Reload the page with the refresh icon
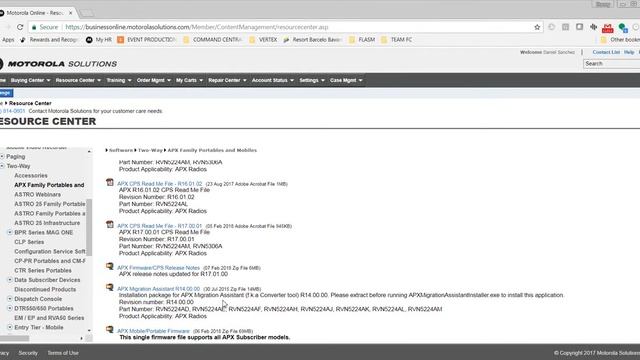The height and width of the screenshot is (360, 640). (20, 27)
